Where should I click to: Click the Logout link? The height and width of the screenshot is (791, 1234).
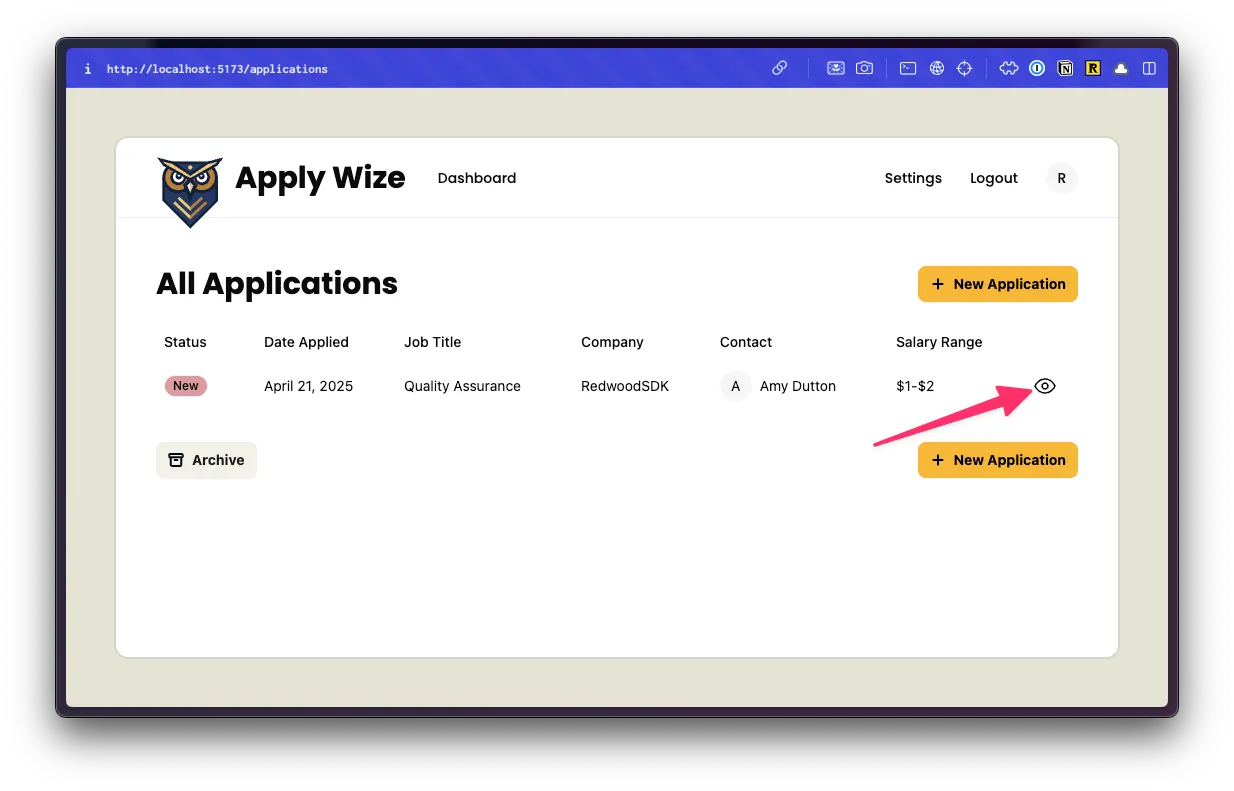(994, 178)
